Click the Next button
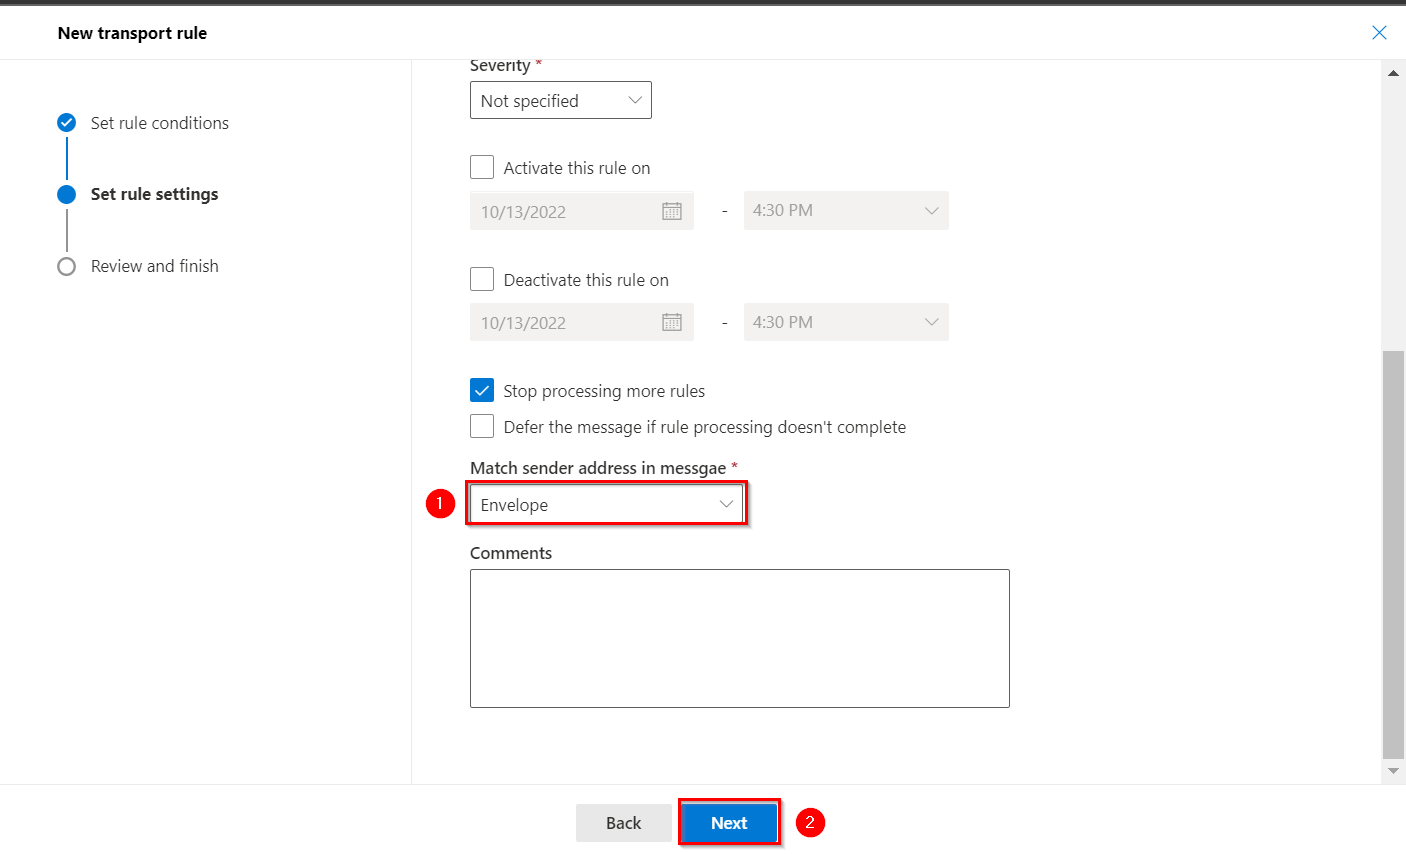The height and width of the screenshot is (854, 1406). pos(729,823)
